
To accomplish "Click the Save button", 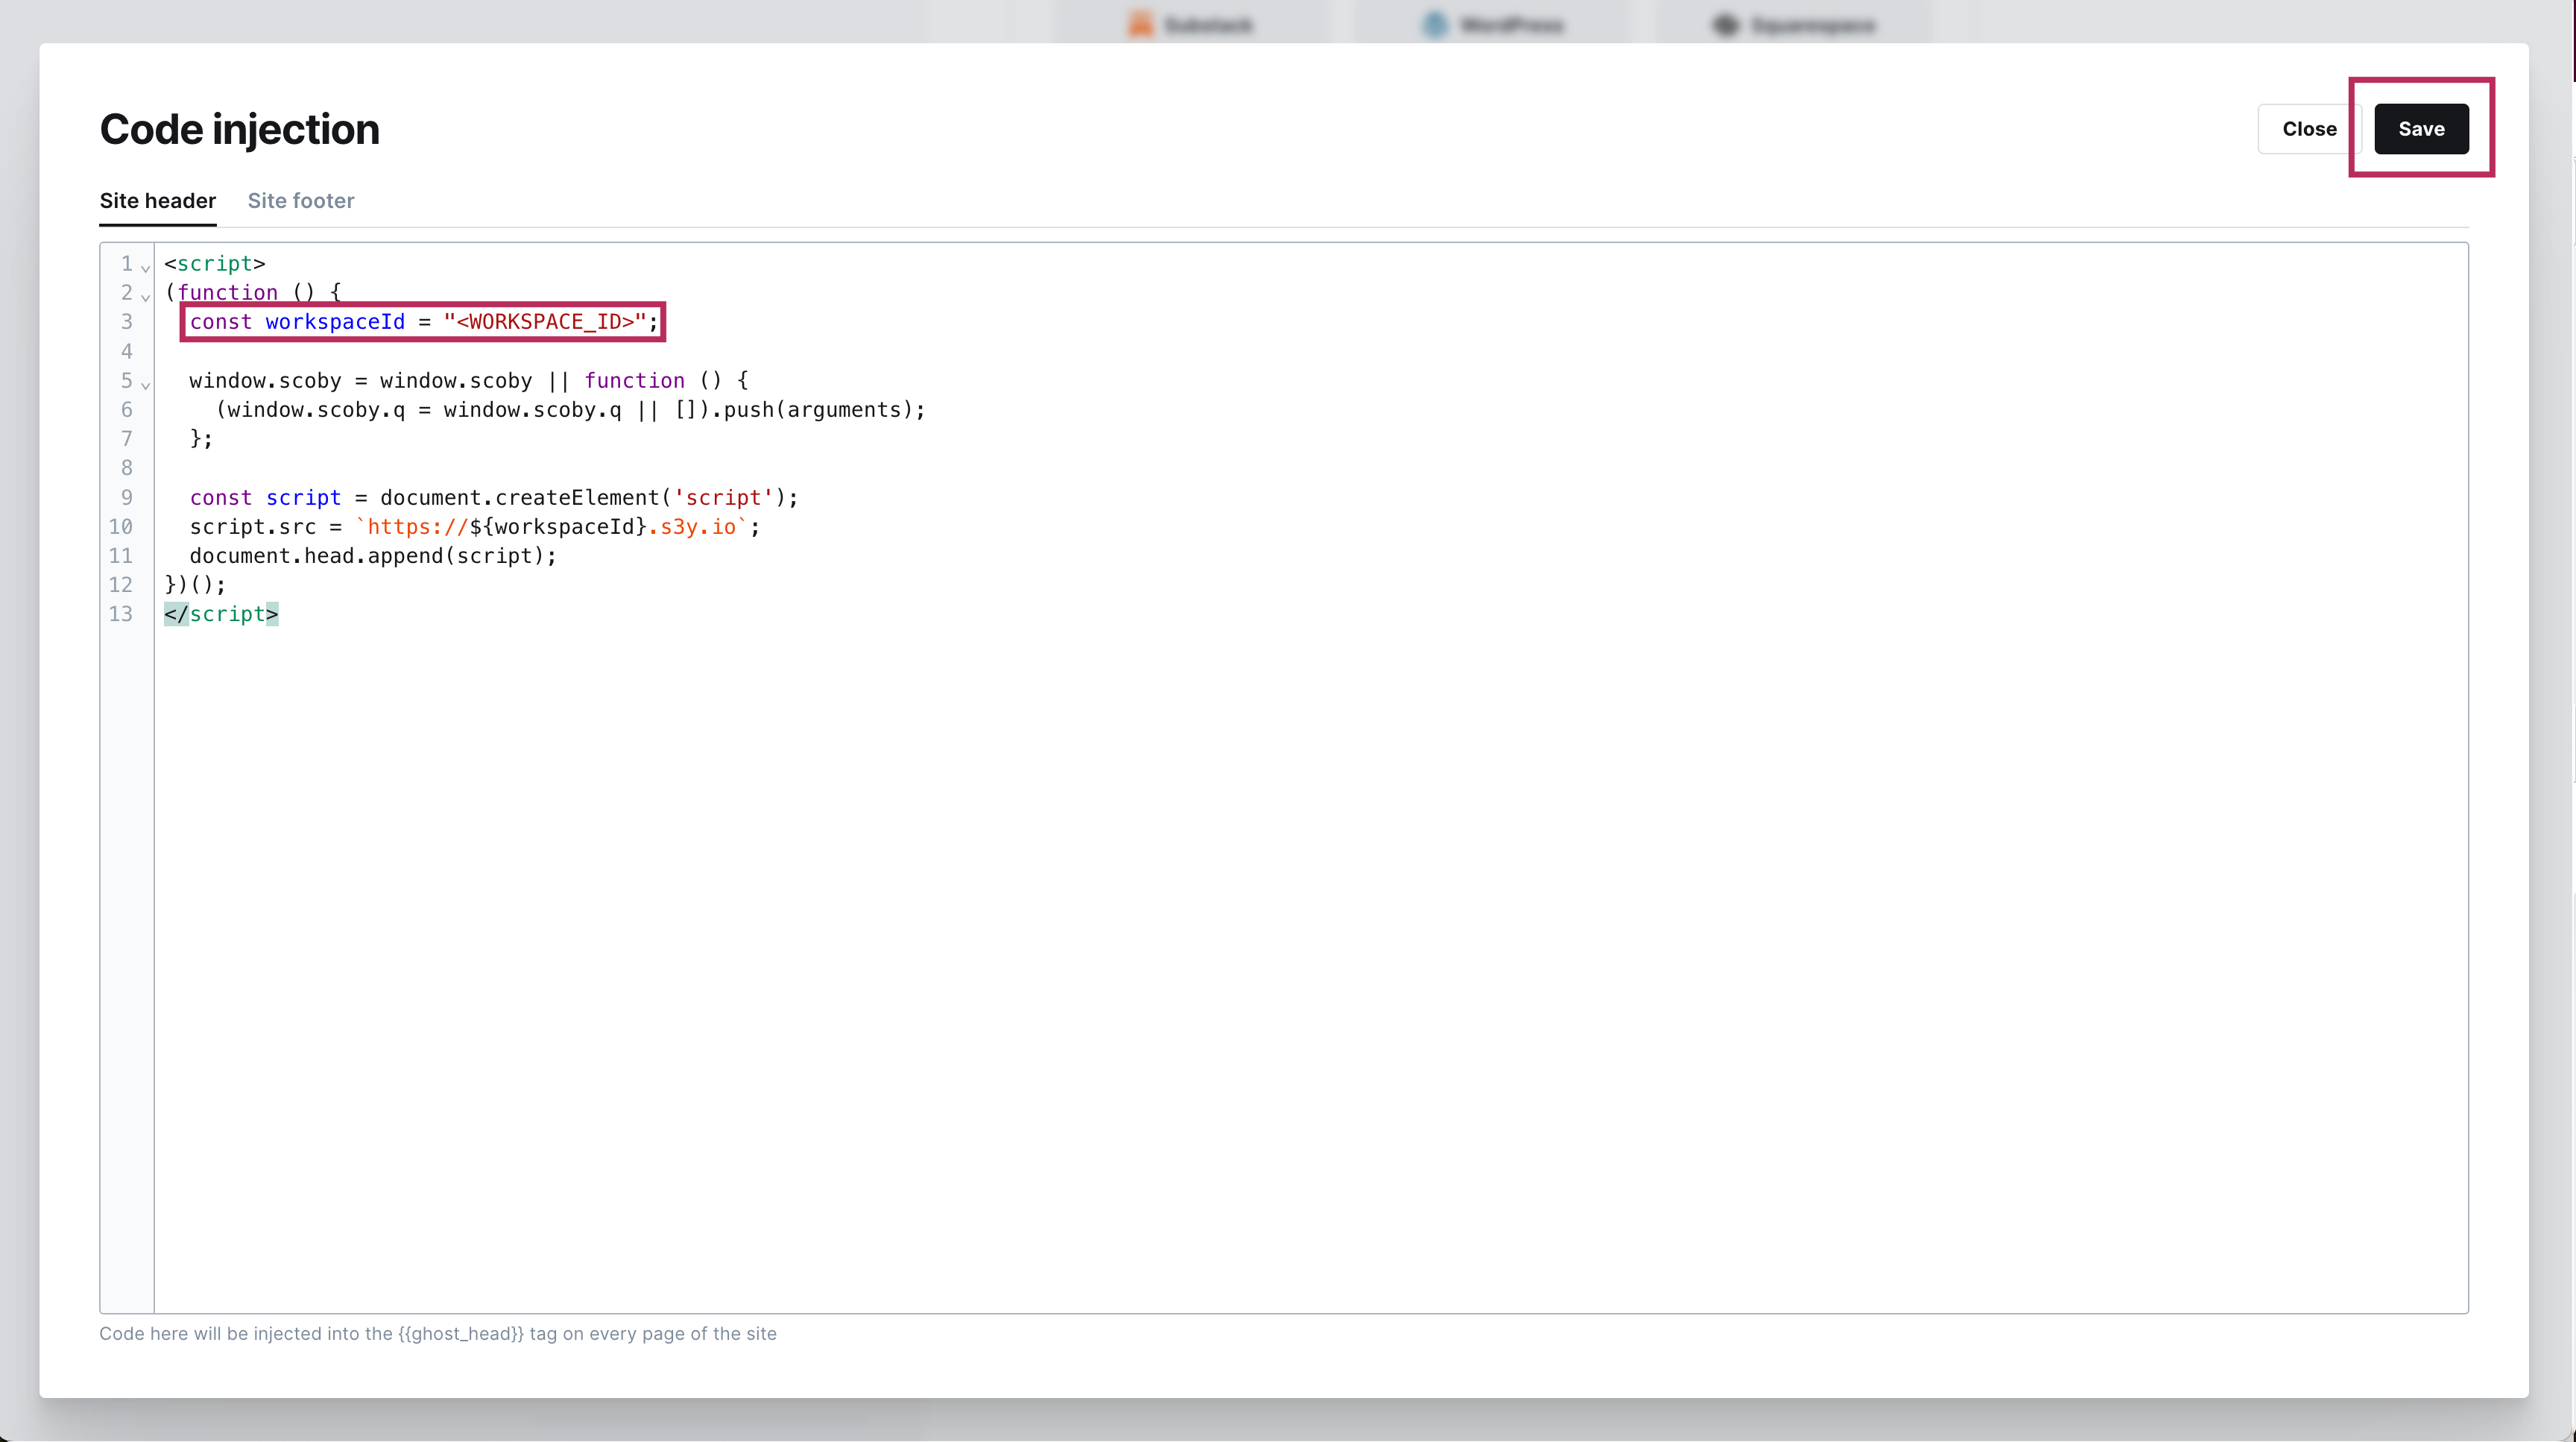I will point(2420,129).
